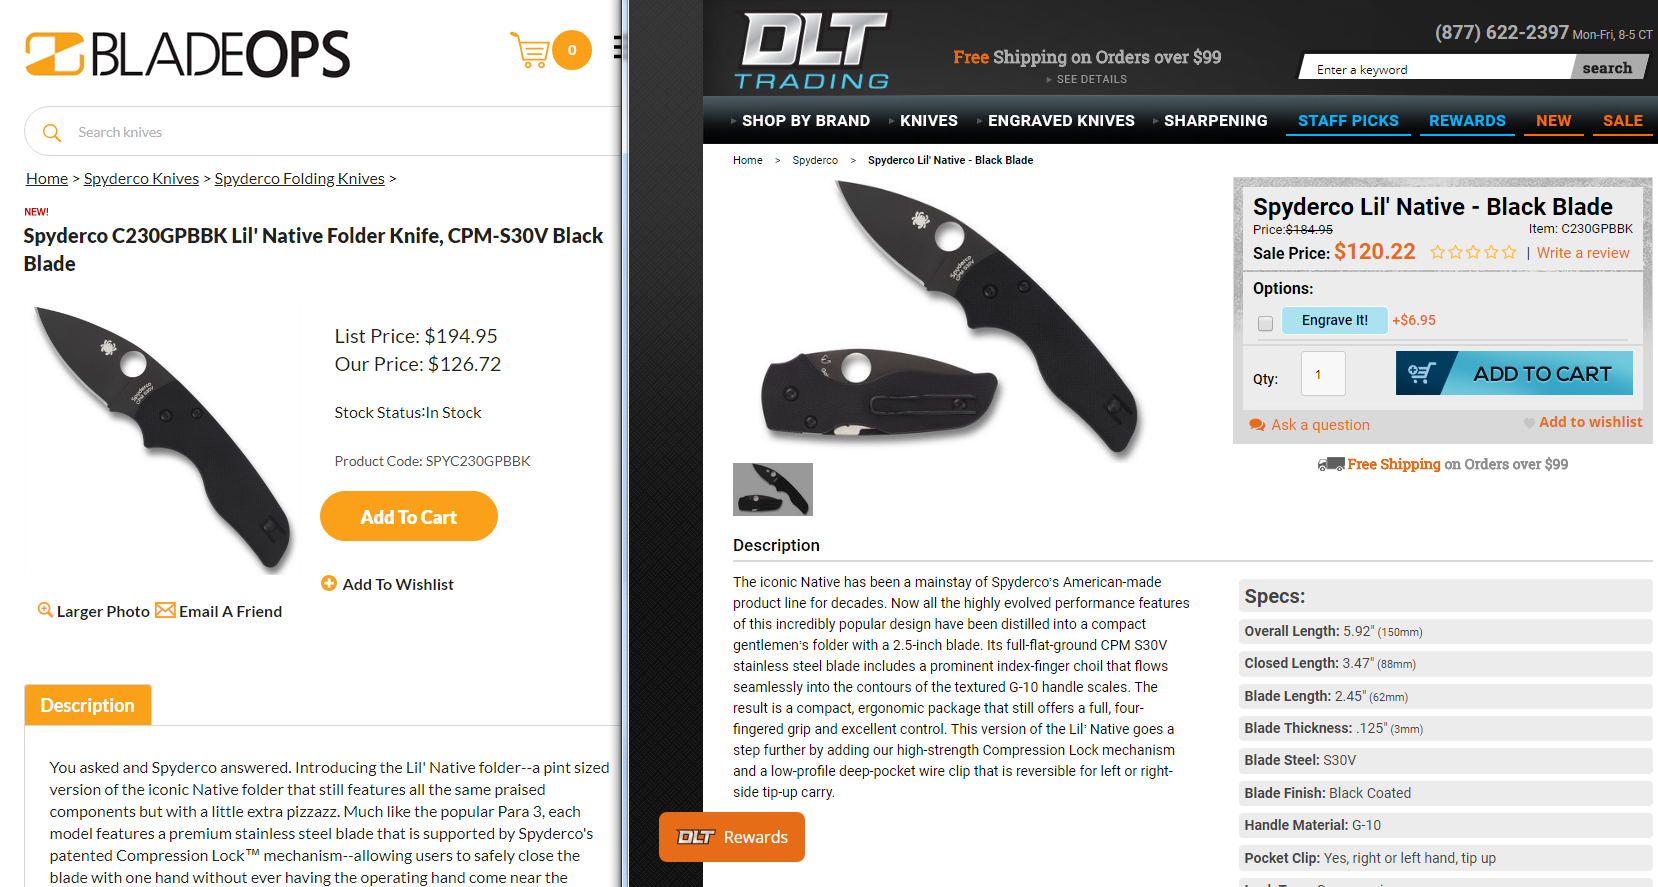The image size is (1658, 887).
Task: Click the orange Add To Cart button
Action: click(x=408, y=516)
